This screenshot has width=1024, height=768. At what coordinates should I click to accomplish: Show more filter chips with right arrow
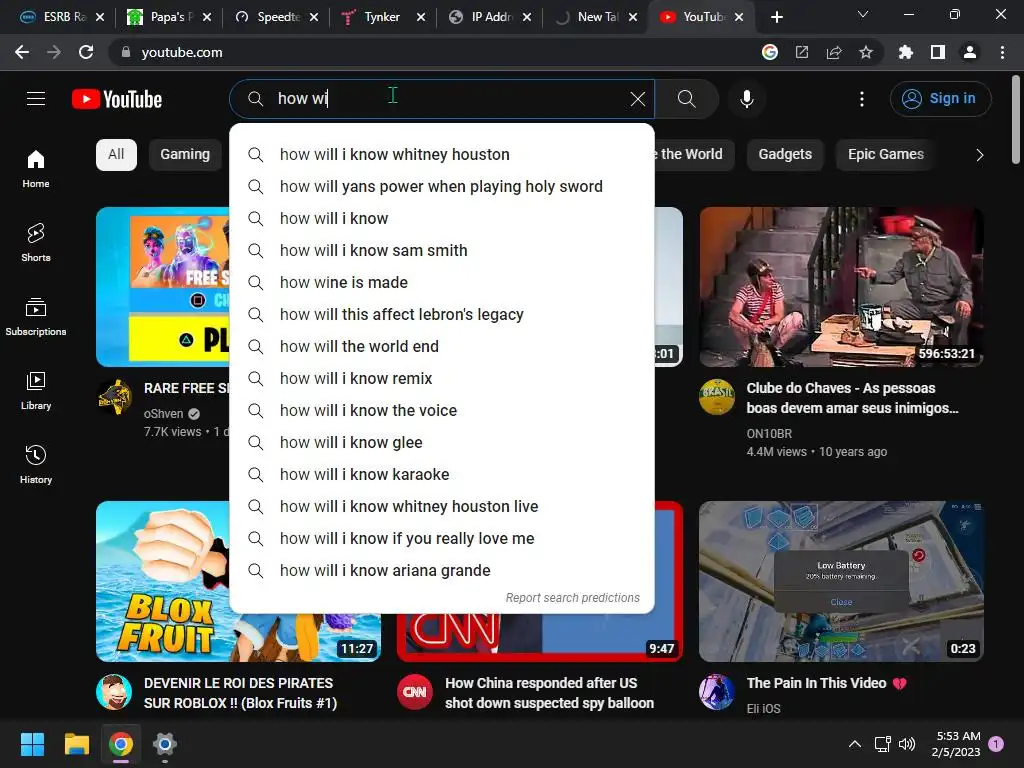pyautogui.click(x=979, y=155)
